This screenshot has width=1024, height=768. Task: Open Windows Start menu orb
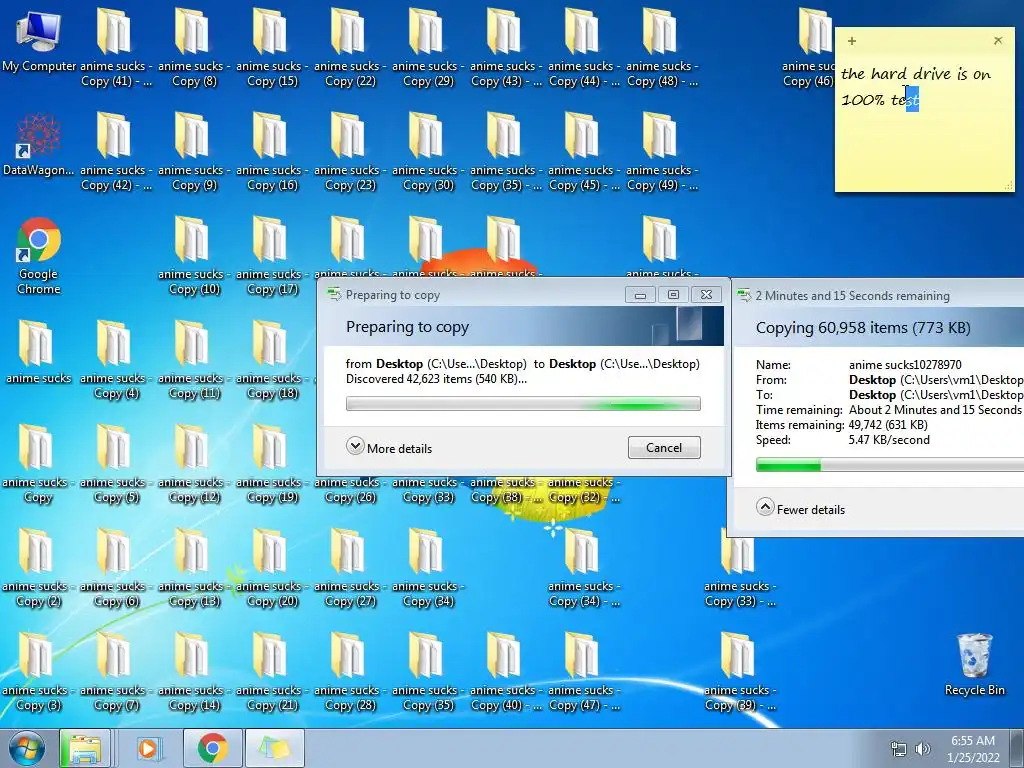point(27,748)
